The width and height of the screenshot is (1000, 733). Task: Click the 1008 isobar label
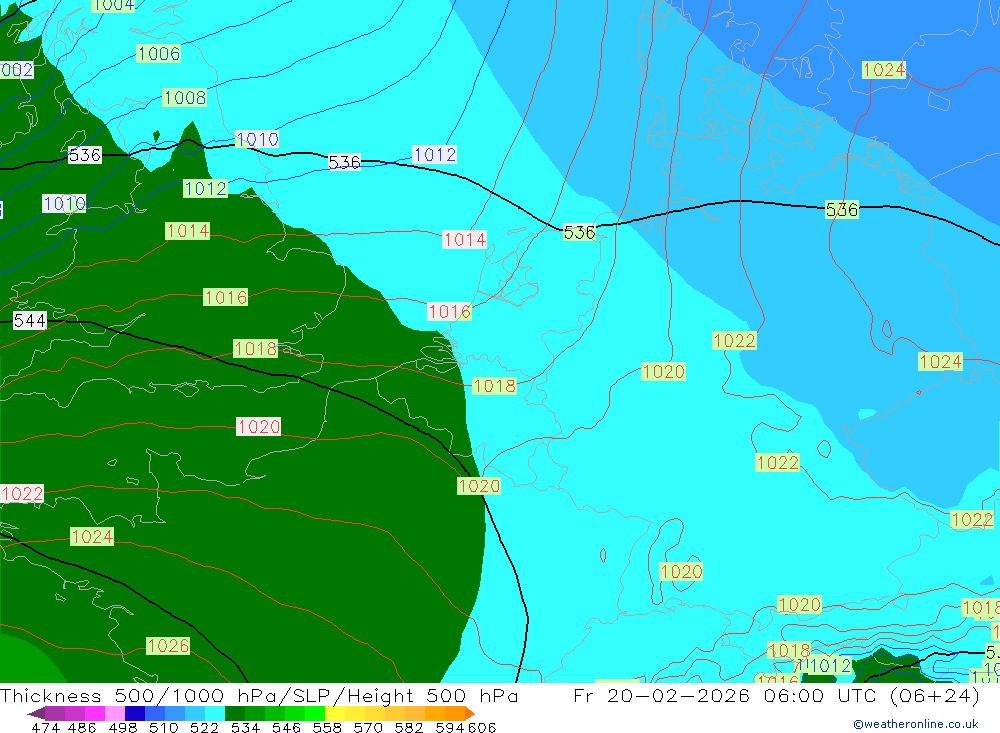tap(185, 98)
